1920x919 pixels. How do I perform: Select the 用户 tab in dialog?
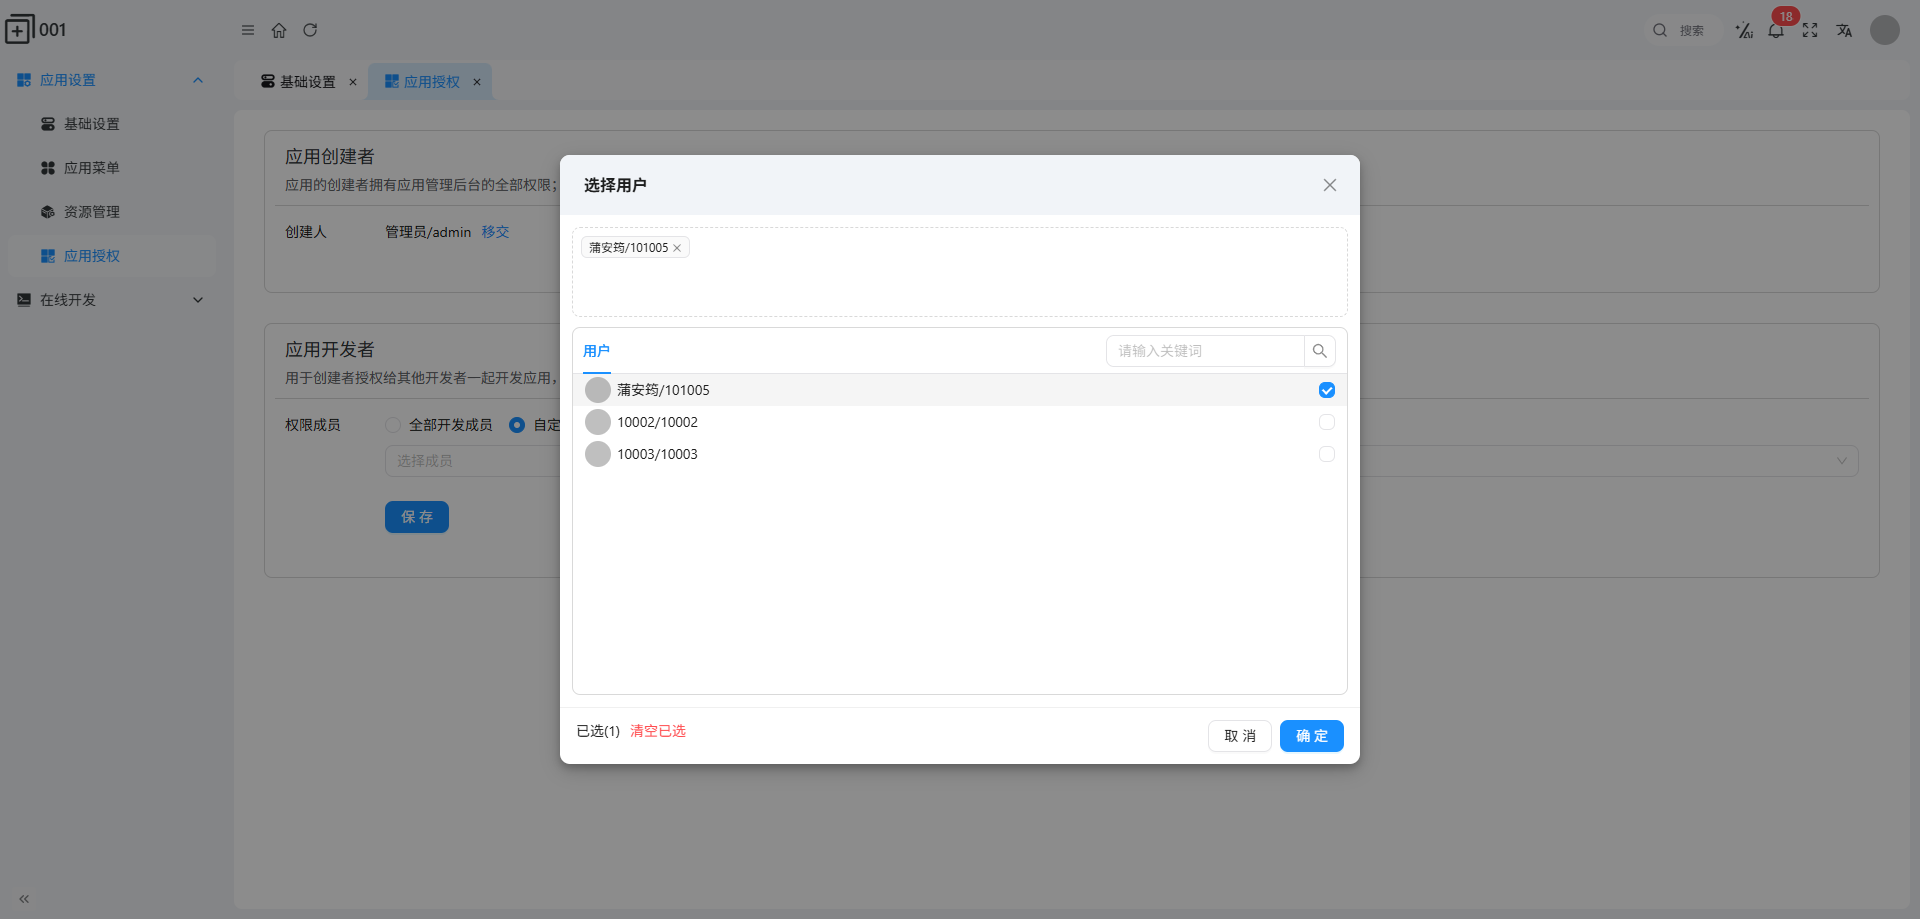tap(597, 351)
